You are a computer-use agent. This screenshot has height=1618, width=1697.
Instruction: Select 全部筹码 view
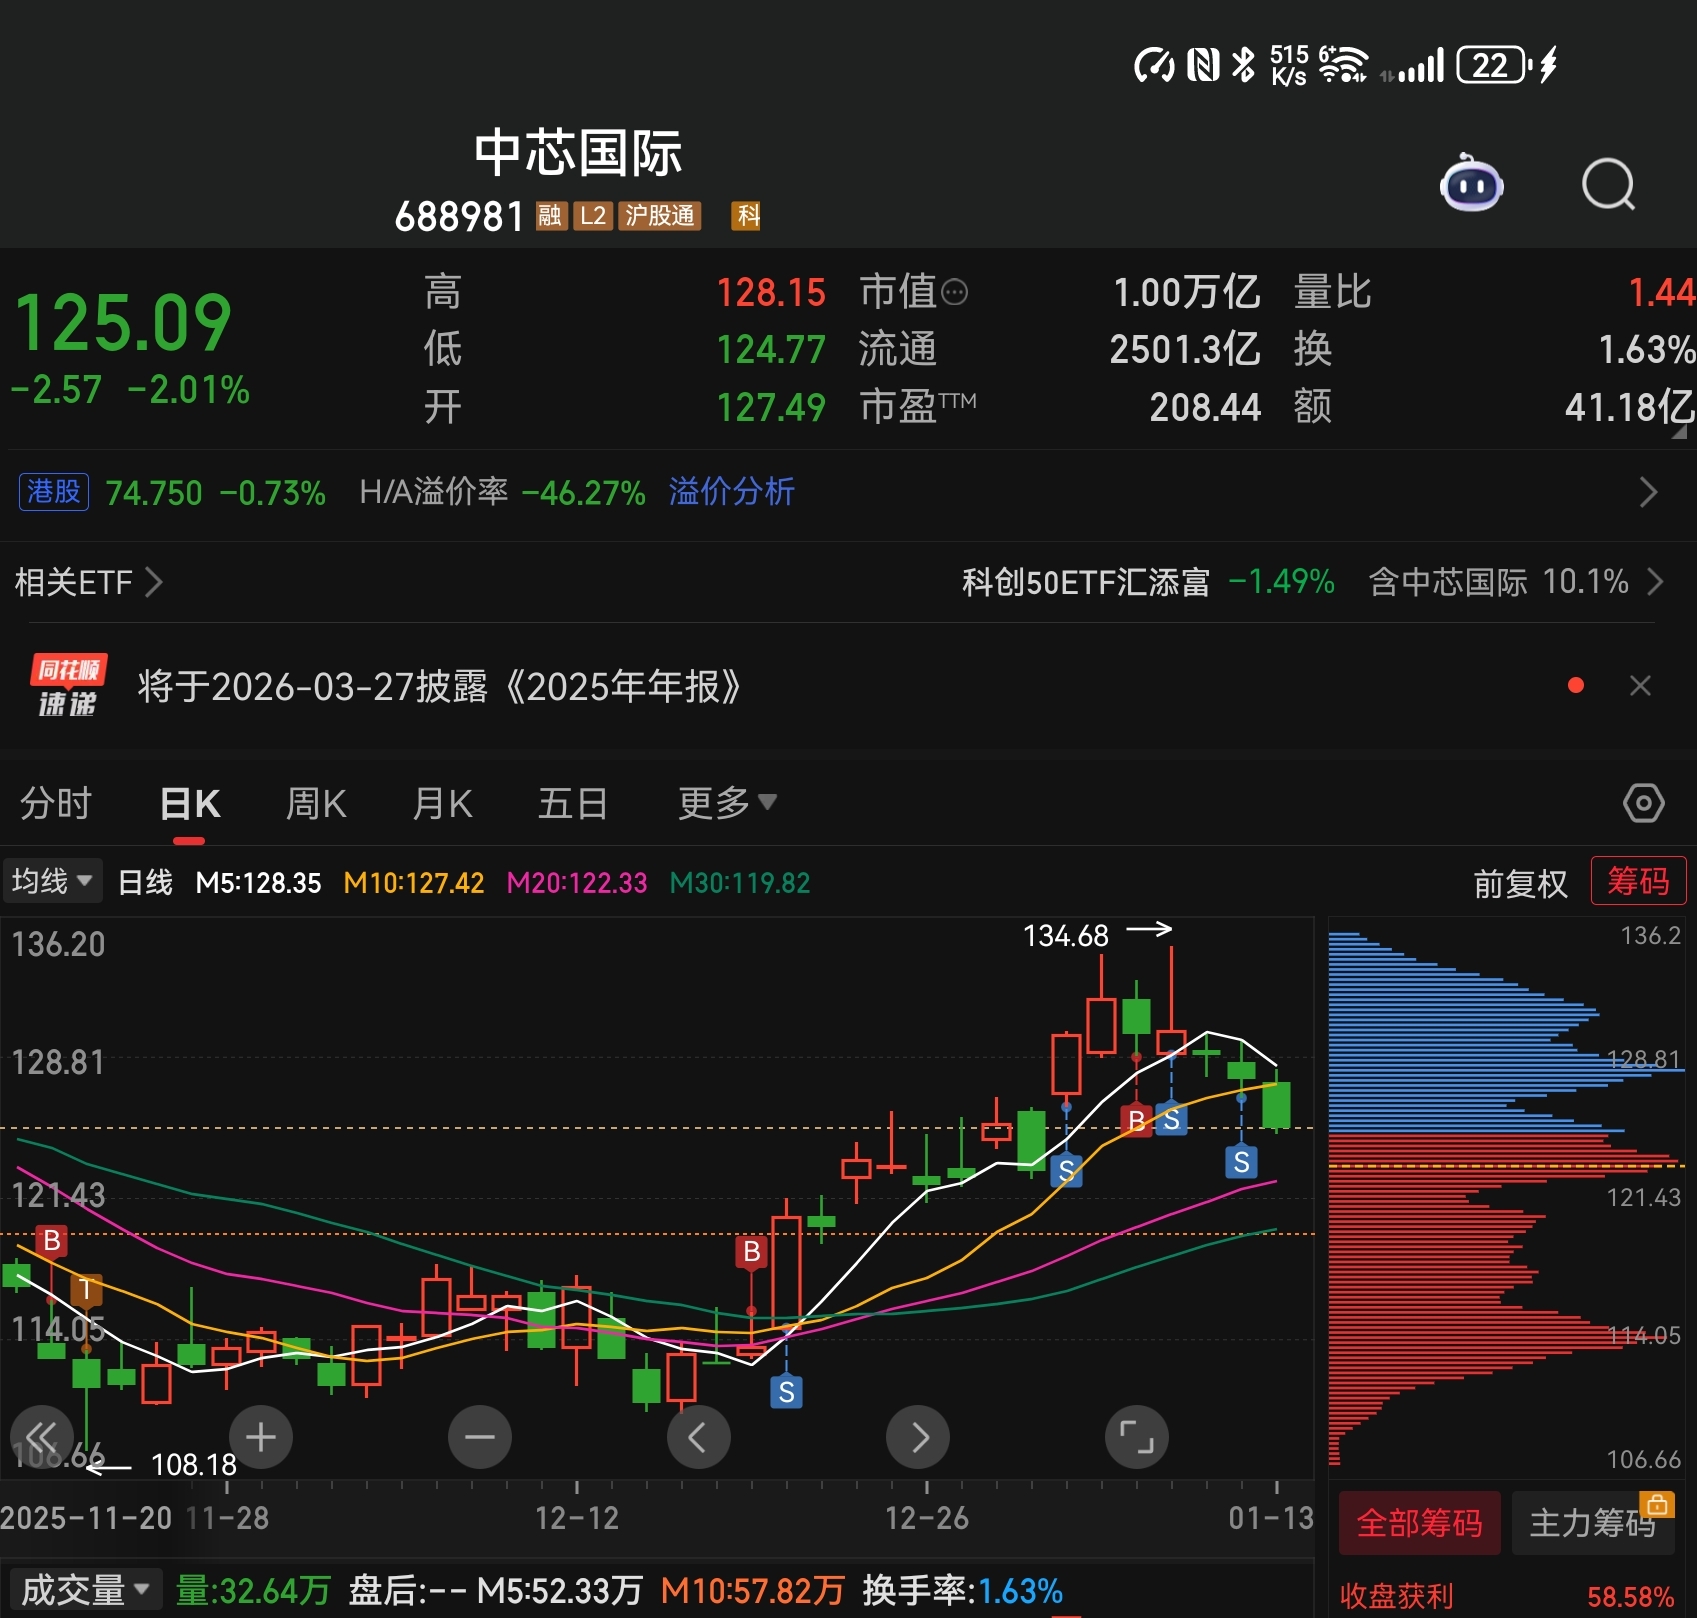coord(1419,1523)
